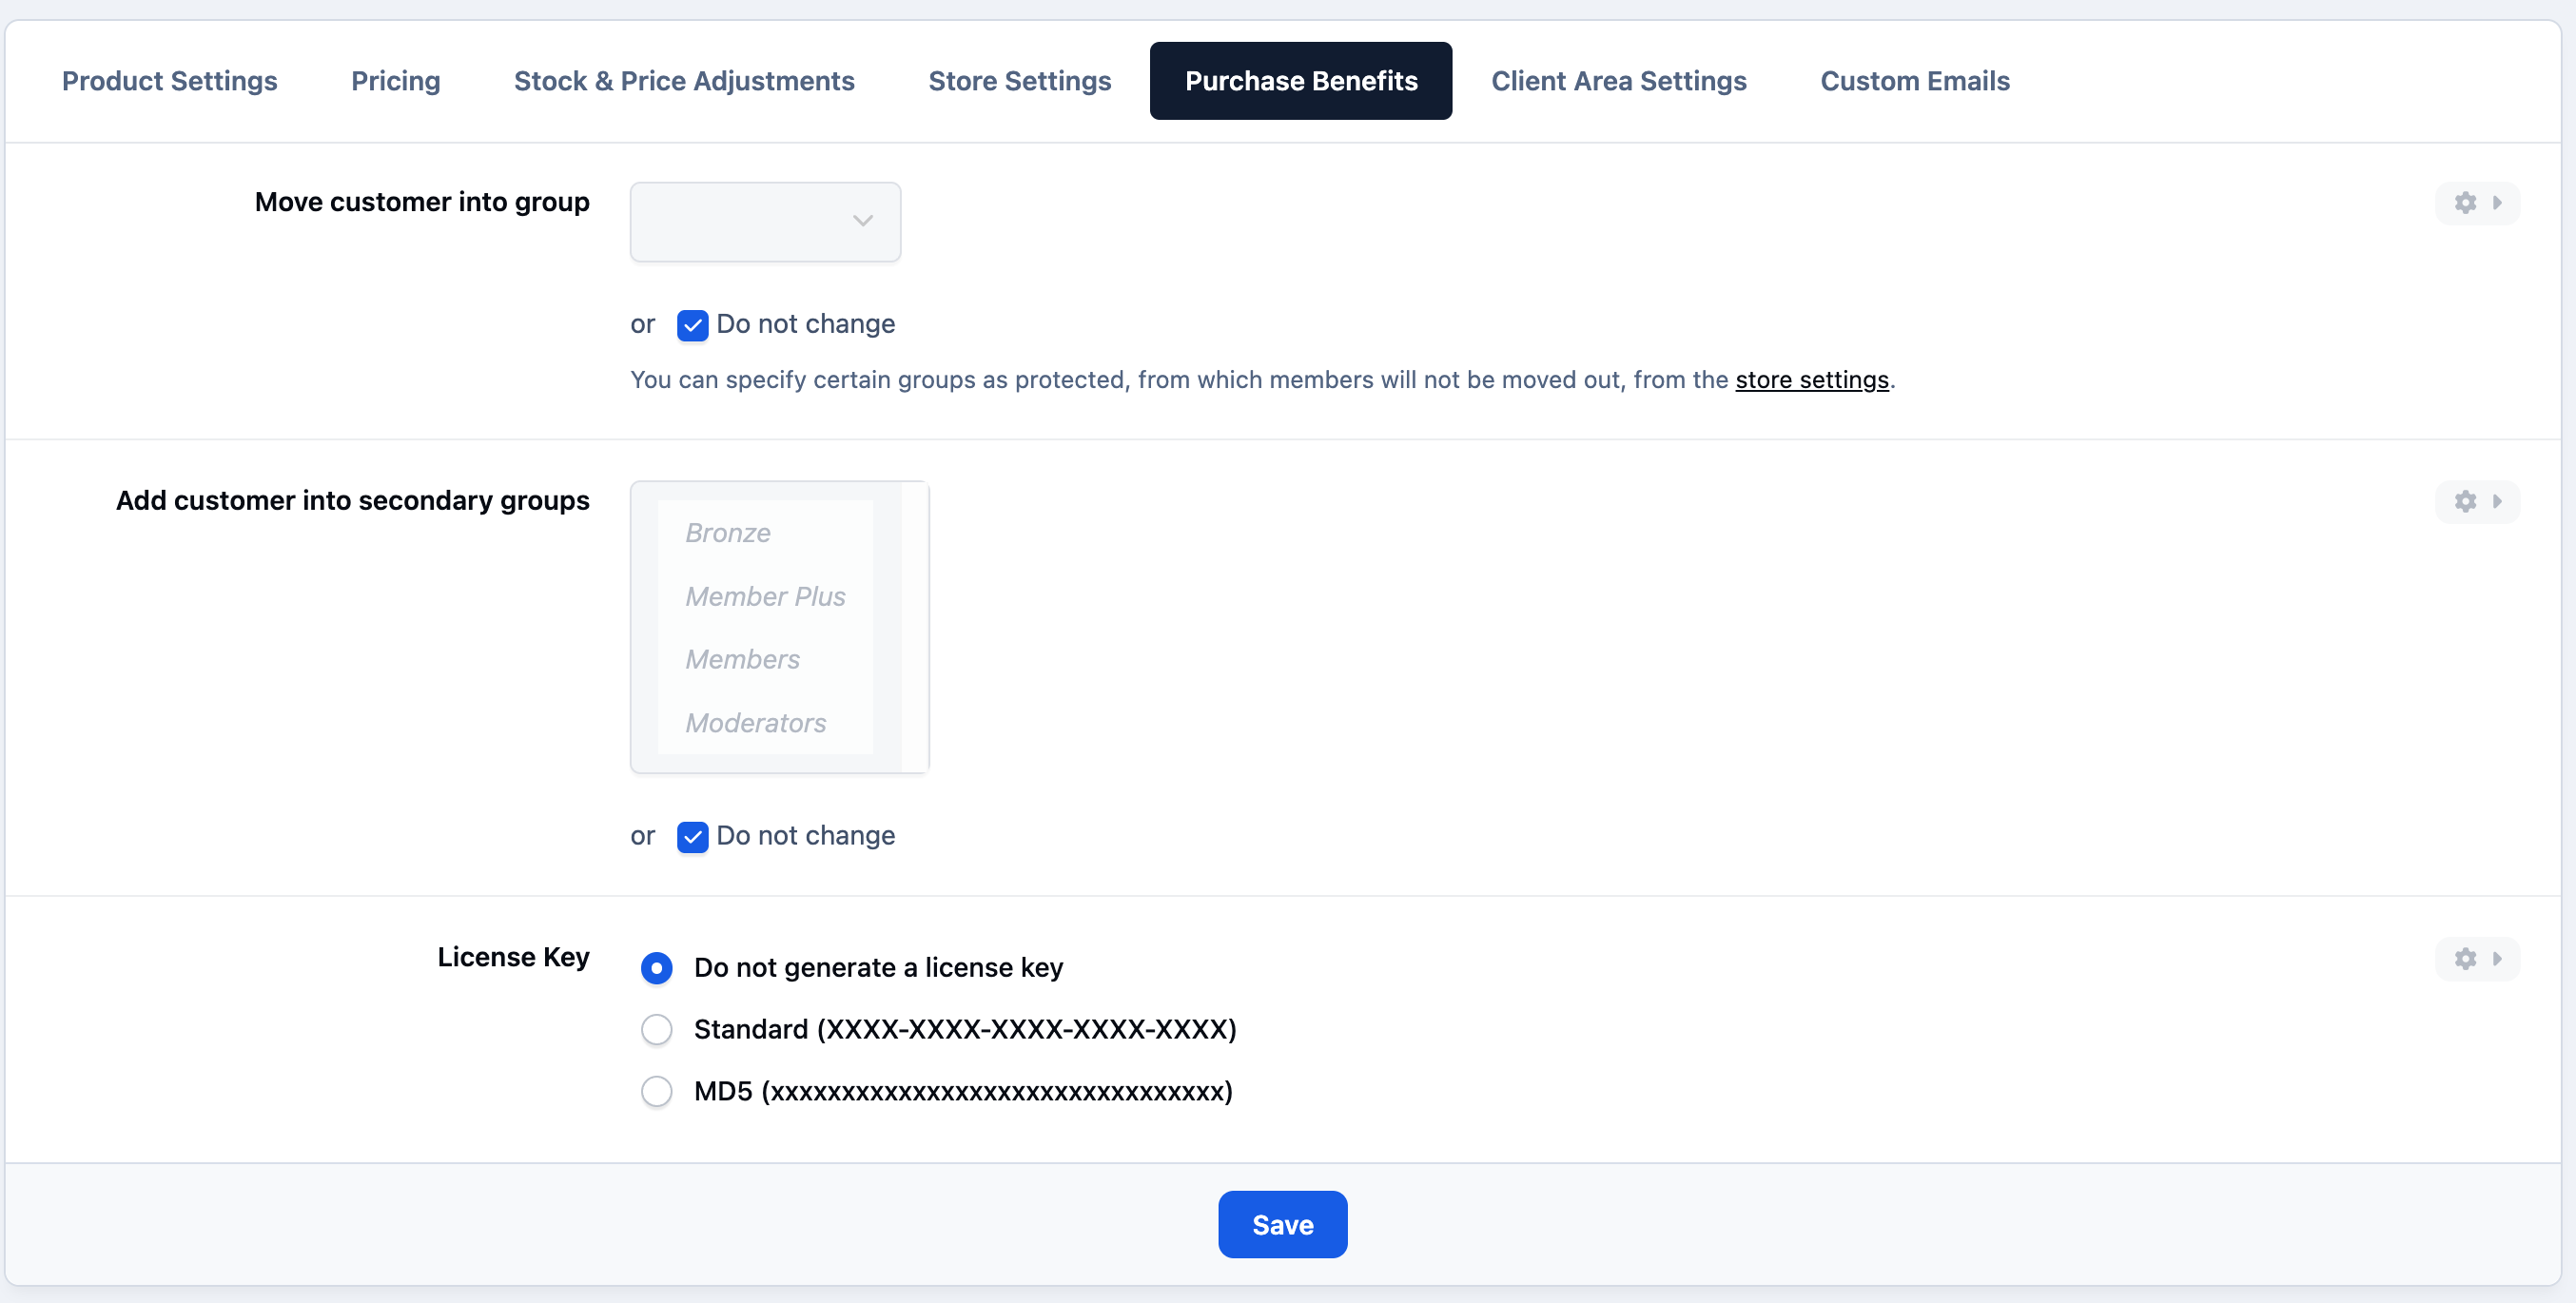This screenshot has width=2576, height=1303.
Task: Click the Save button
Action: [1282, 1224]
